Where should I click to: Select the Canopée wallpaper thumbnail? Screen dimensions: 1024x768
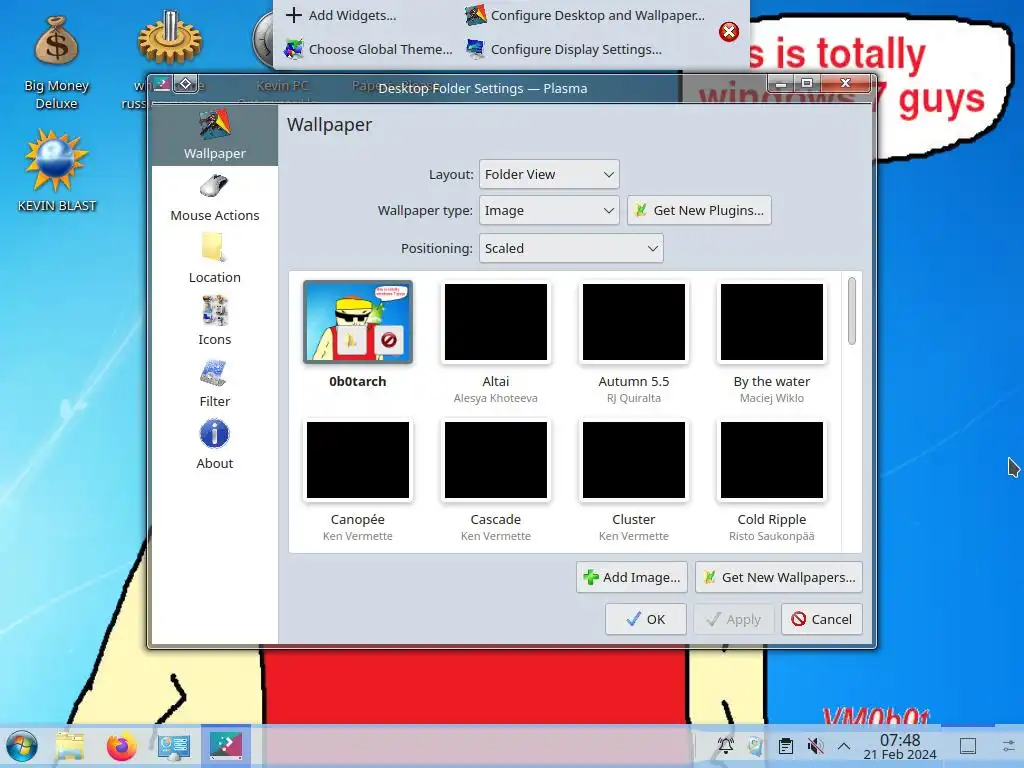358,460
